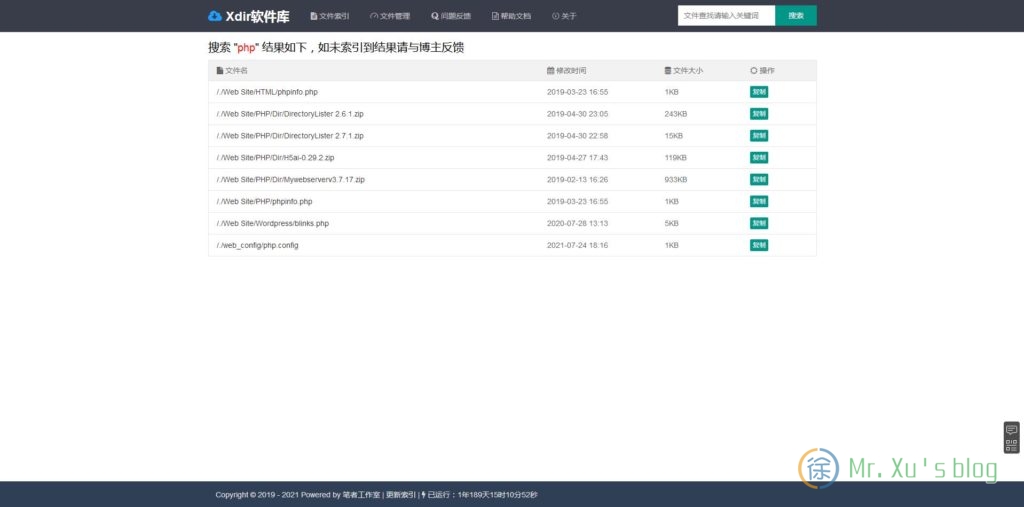The width and height of the screenshot is (1024, 507).
Task: Show the QR code floating icon
Action: point(1011,445)
